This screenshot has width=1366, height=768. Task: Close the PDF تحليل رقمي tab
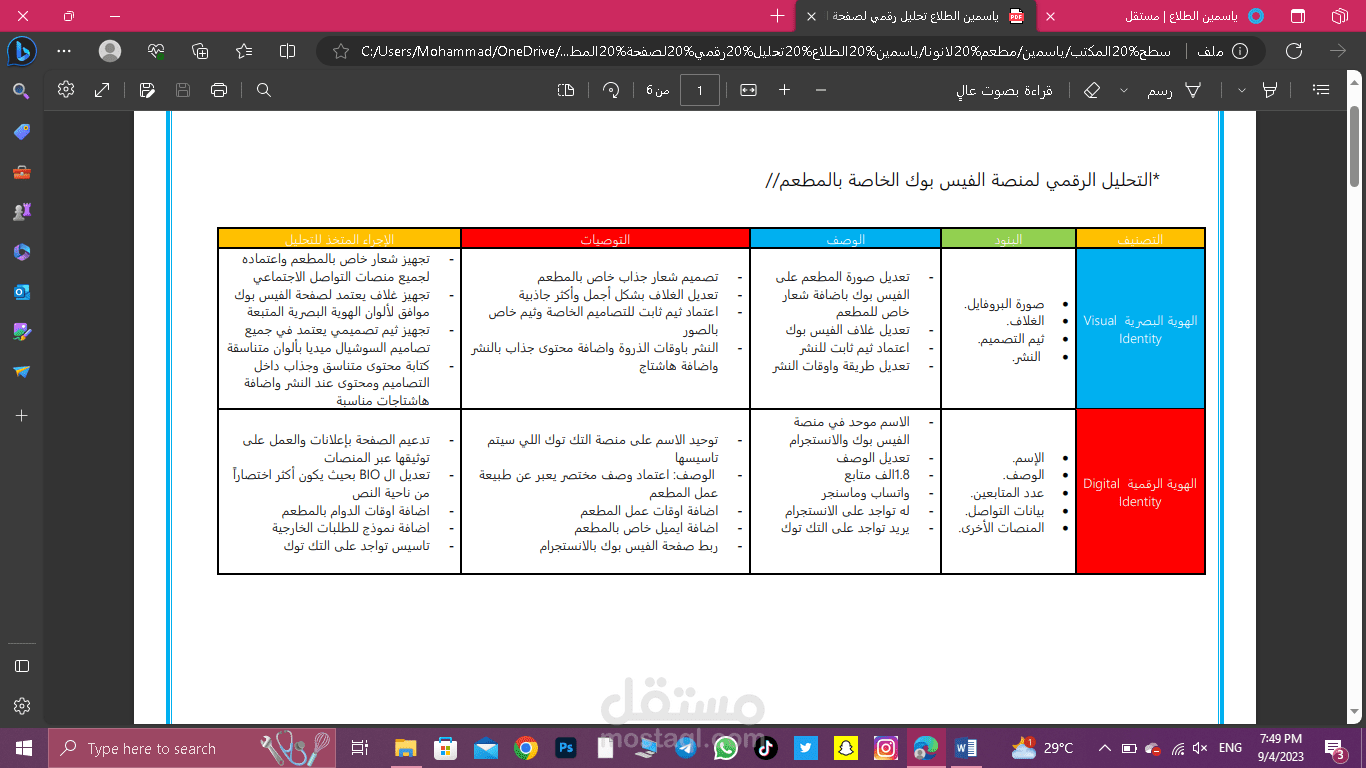[x=811, y=16]
